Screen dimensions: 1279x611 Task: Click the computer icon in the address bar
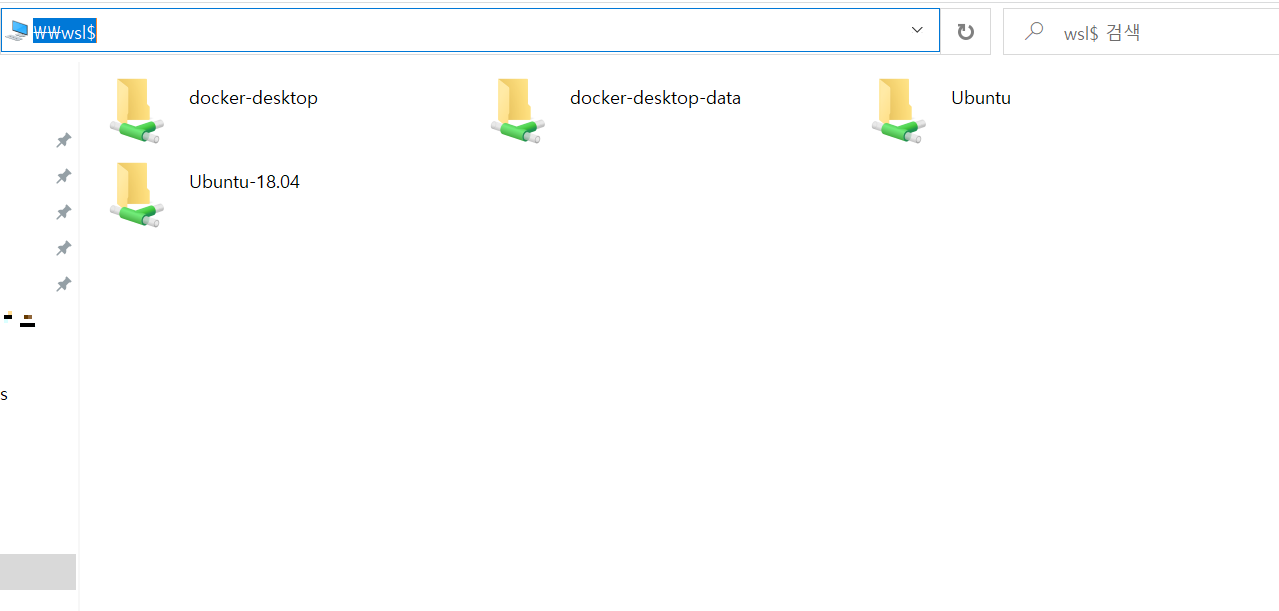17,31
